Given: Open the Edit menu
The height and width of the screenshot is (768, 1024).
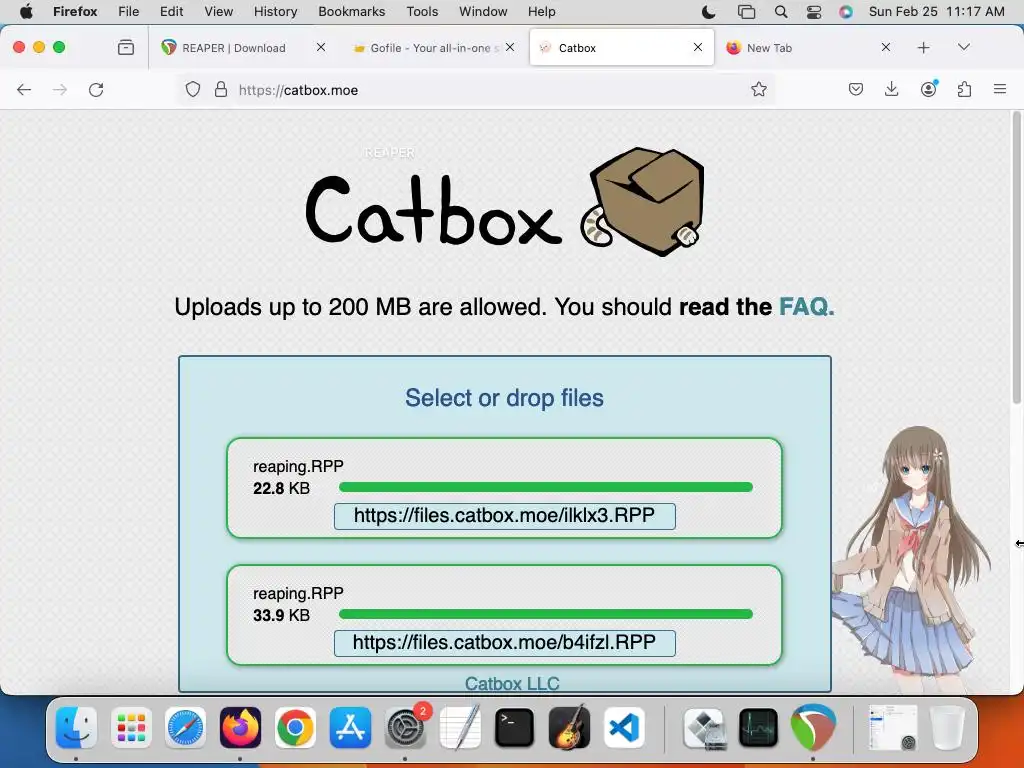Looking at the screenshot, I should [x=171, y=12].
